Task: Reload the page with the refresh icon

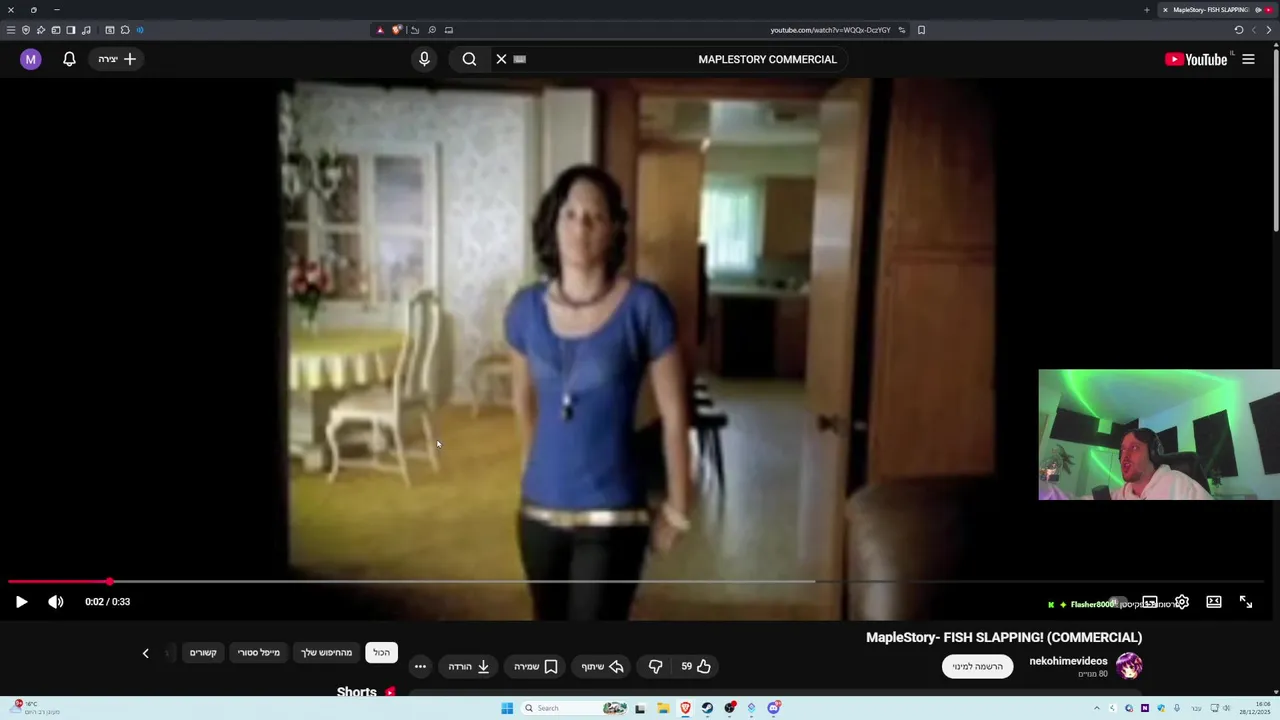Action: [1238, 30]
